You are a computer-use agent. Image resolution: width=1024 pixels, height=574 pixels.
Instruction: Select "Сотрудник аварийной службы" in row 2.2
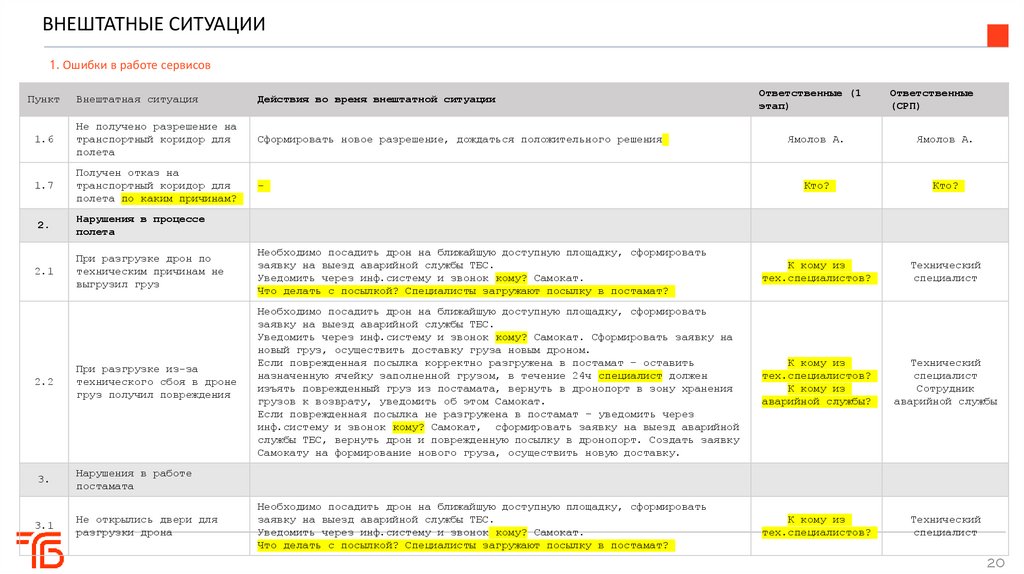pos(945,395)
